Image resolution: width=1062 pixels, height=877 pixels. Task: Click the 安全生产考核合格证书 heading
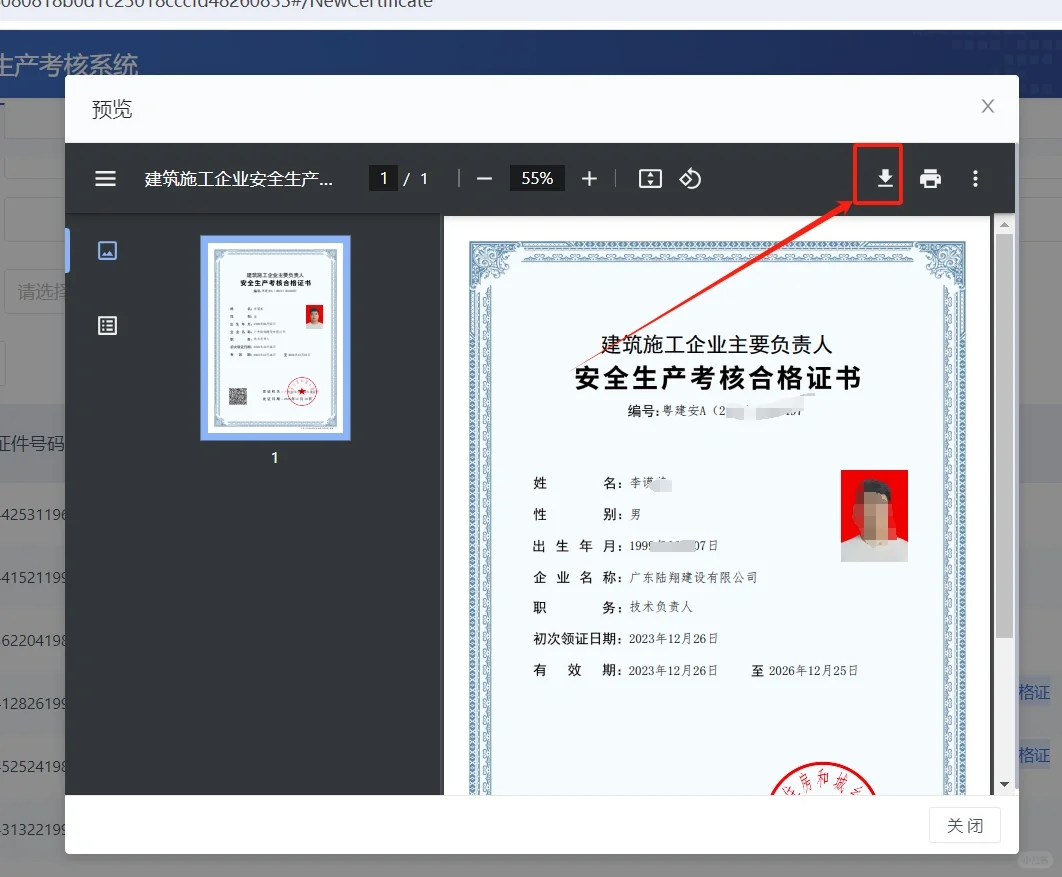click(x=717, y=378)
